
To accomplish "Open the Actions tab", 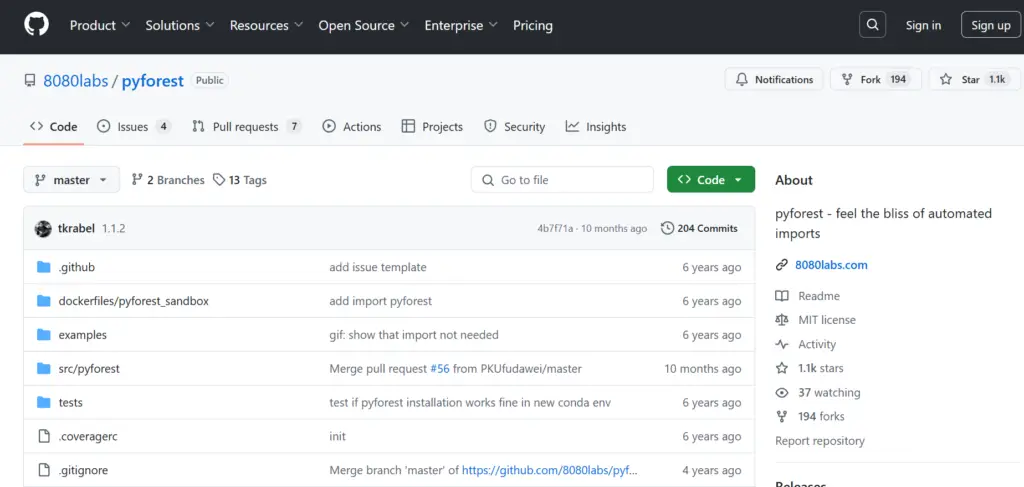I will coord(352,127).
